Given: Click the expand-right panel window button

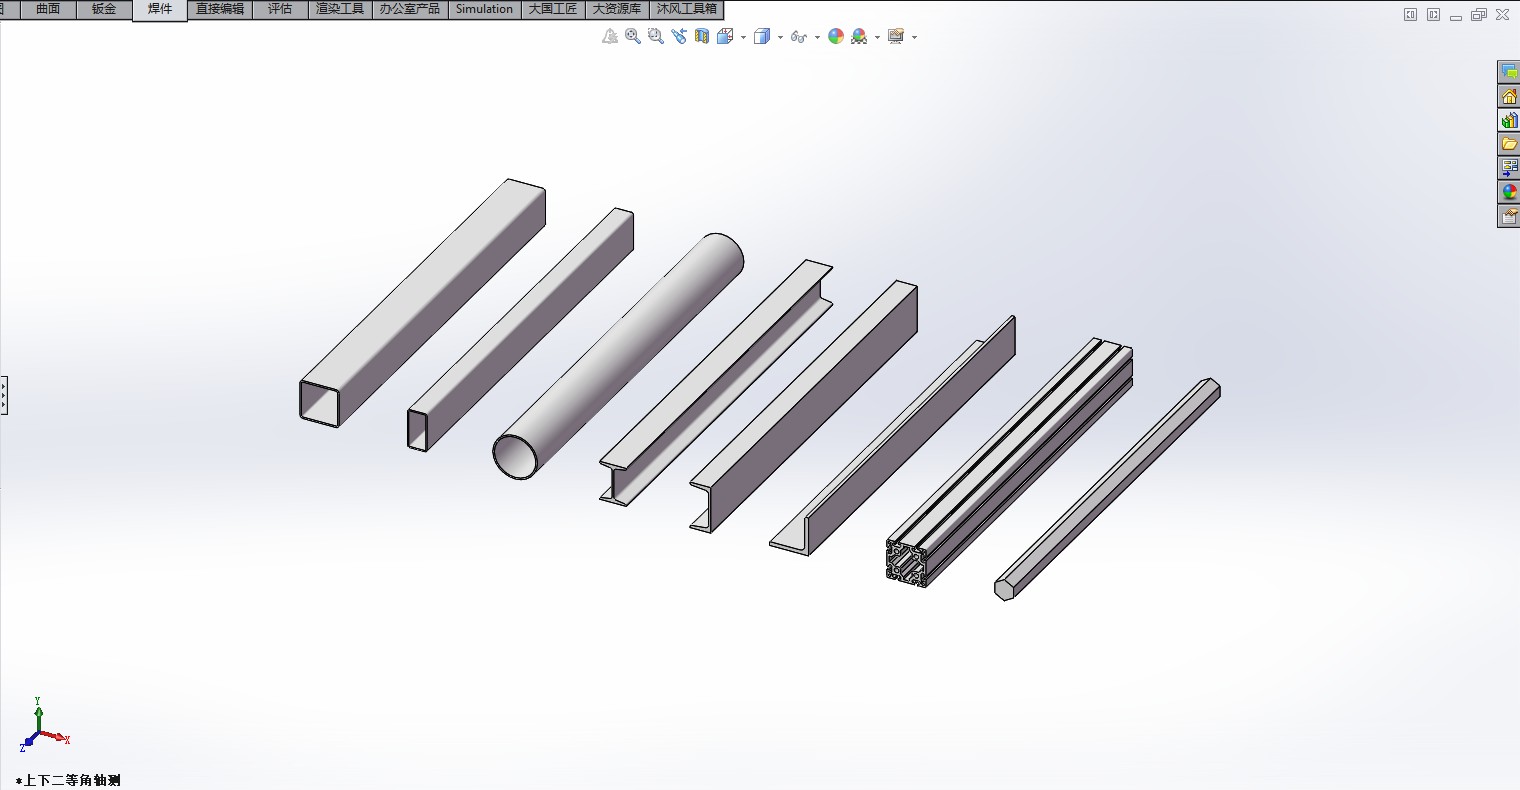Looking at the screenshot, I should 1433,15.
